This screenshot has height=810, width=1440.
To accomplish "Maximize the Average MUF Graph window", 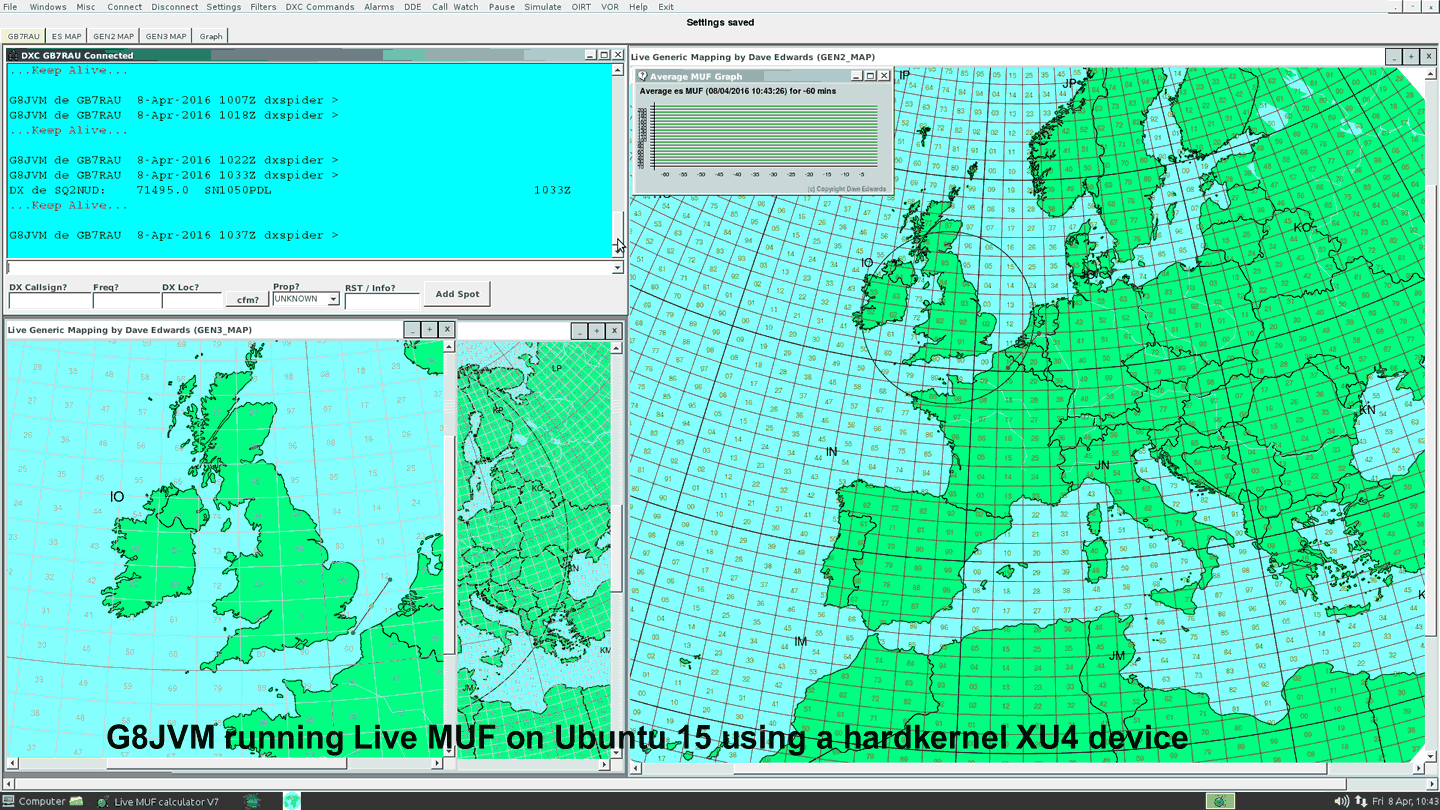I will [x=870, y=76].
